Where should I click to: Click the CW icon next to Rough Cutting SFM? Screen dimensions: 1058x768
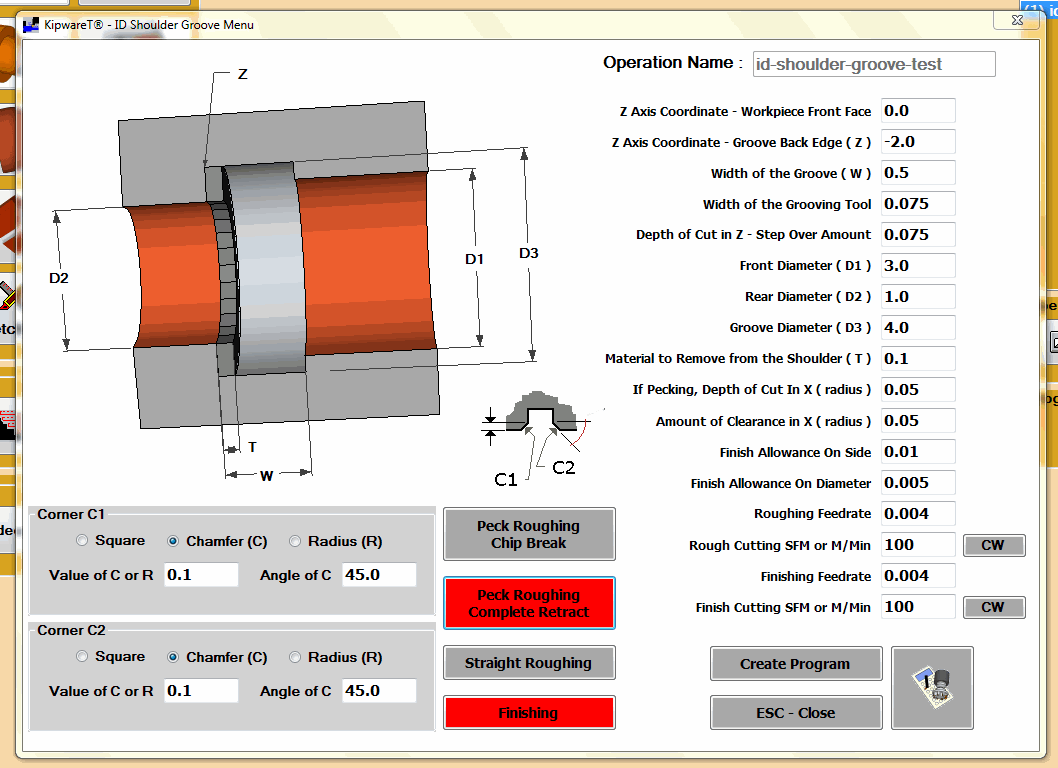click(x=993, y=545)
